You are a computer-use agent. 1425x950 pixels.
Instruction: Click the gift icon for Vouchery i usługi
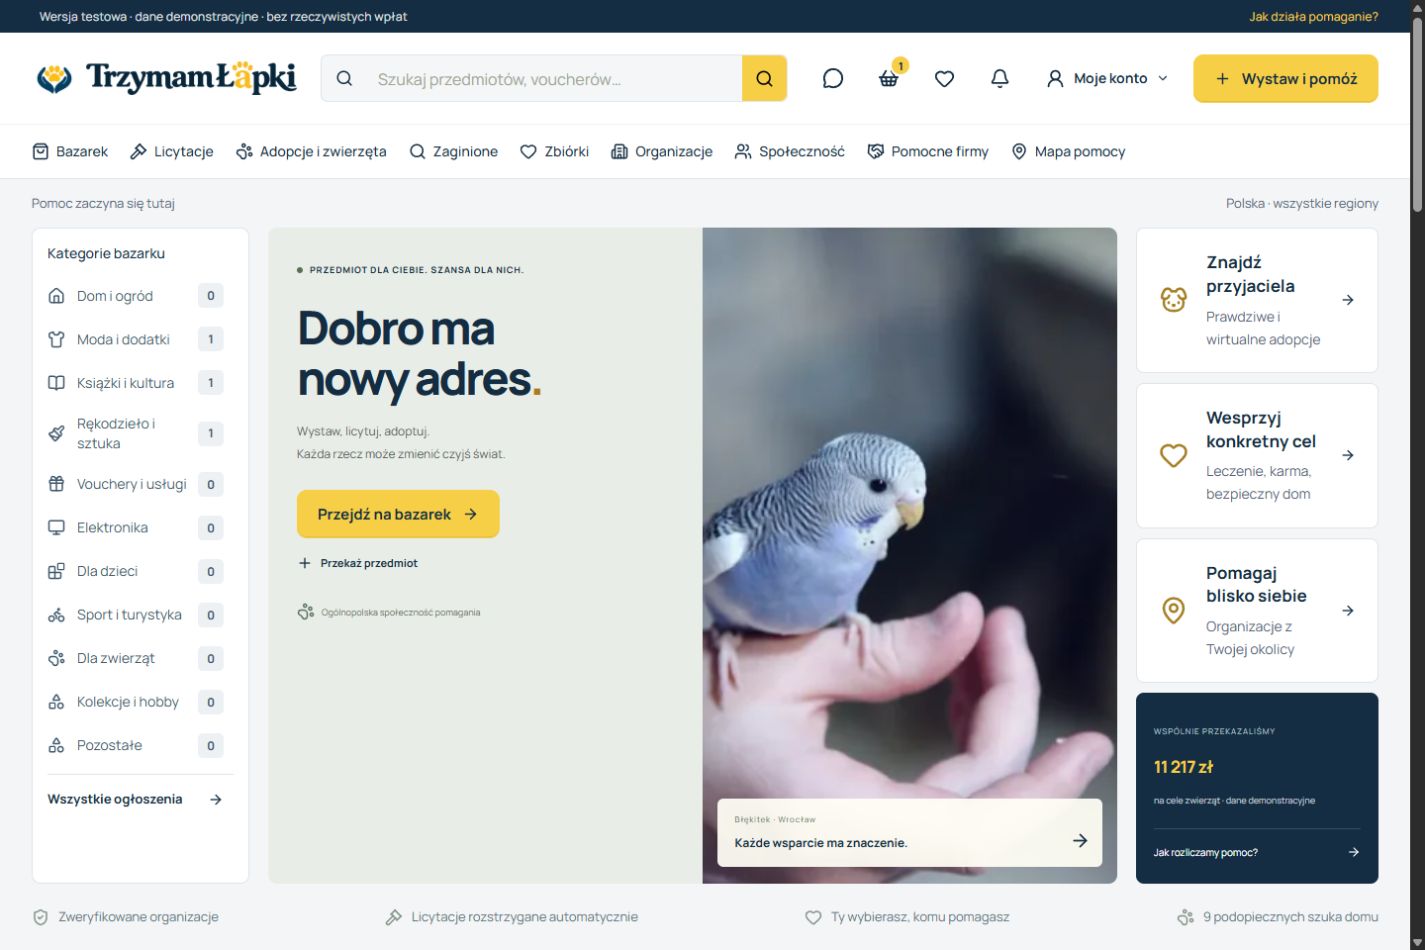click(56, 484)
